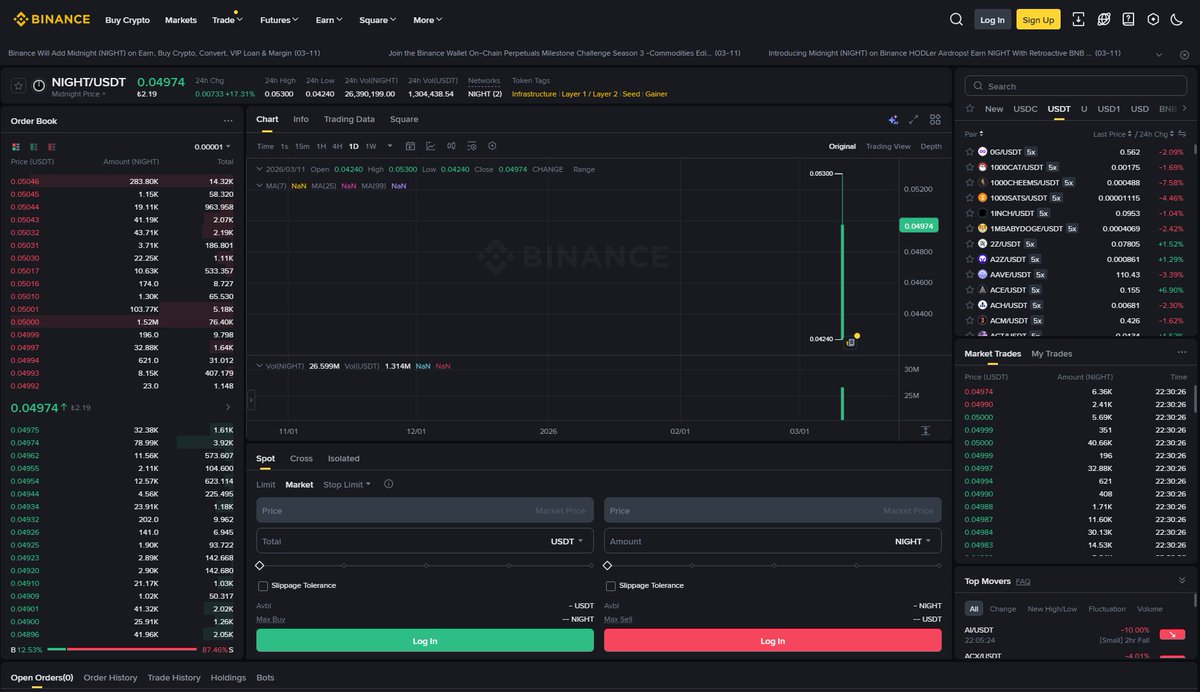Click the green Log In buy button
The width and height of the screenshot is (1200, 692).
pos(424,640)
